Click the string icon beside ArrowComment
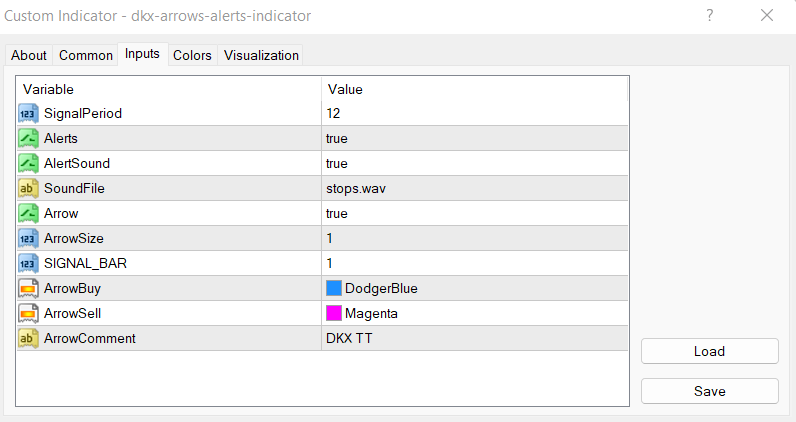 [x=28, y=338]
